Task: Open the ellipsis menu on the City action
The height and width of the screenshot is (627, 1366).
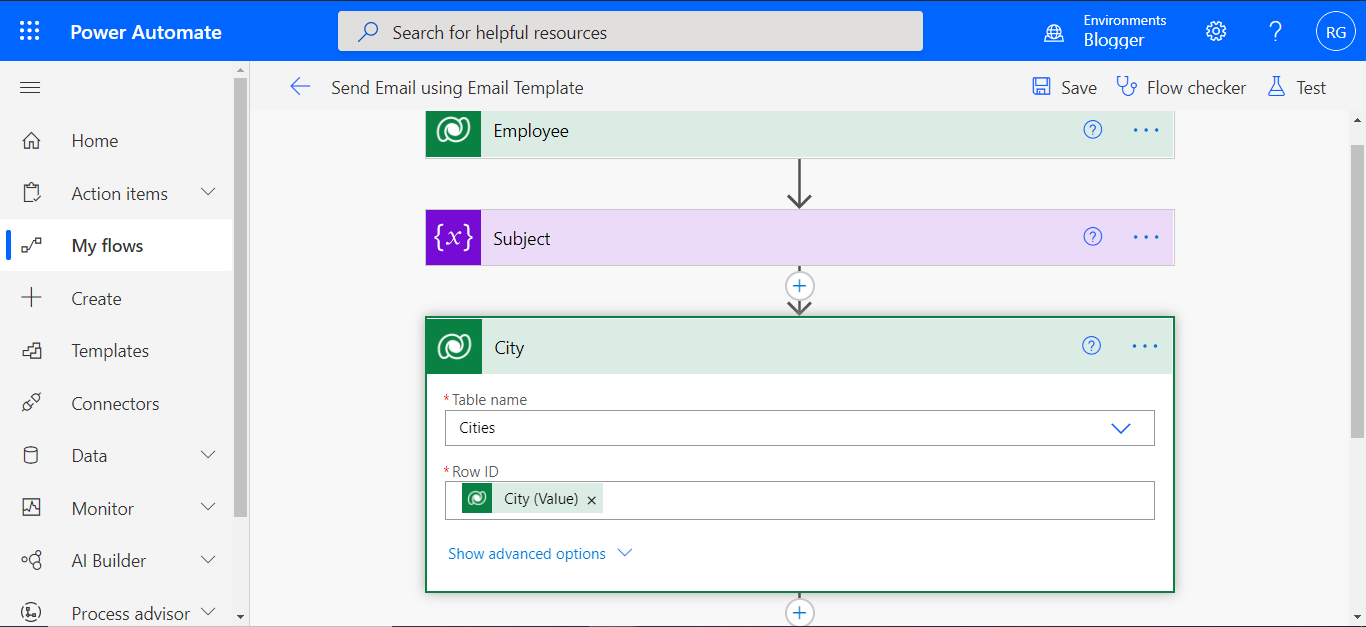Action: tap(1144, 345)
